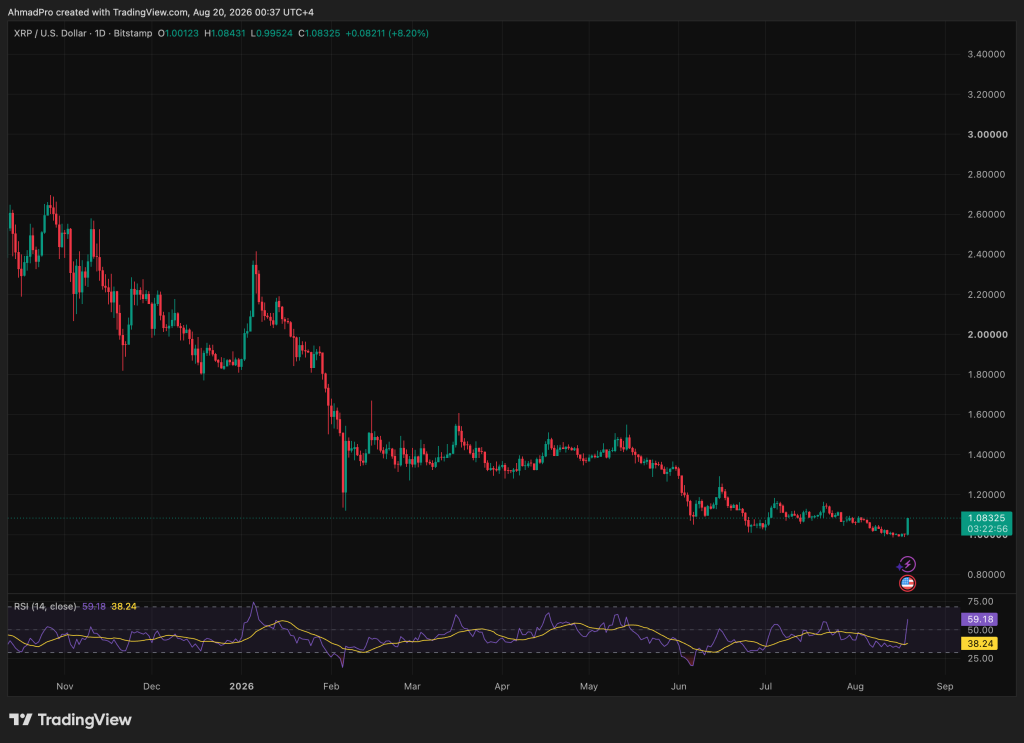Select the high value H1.08431
This screenshot has width=1024, height=743.
(x=225, y=33)
